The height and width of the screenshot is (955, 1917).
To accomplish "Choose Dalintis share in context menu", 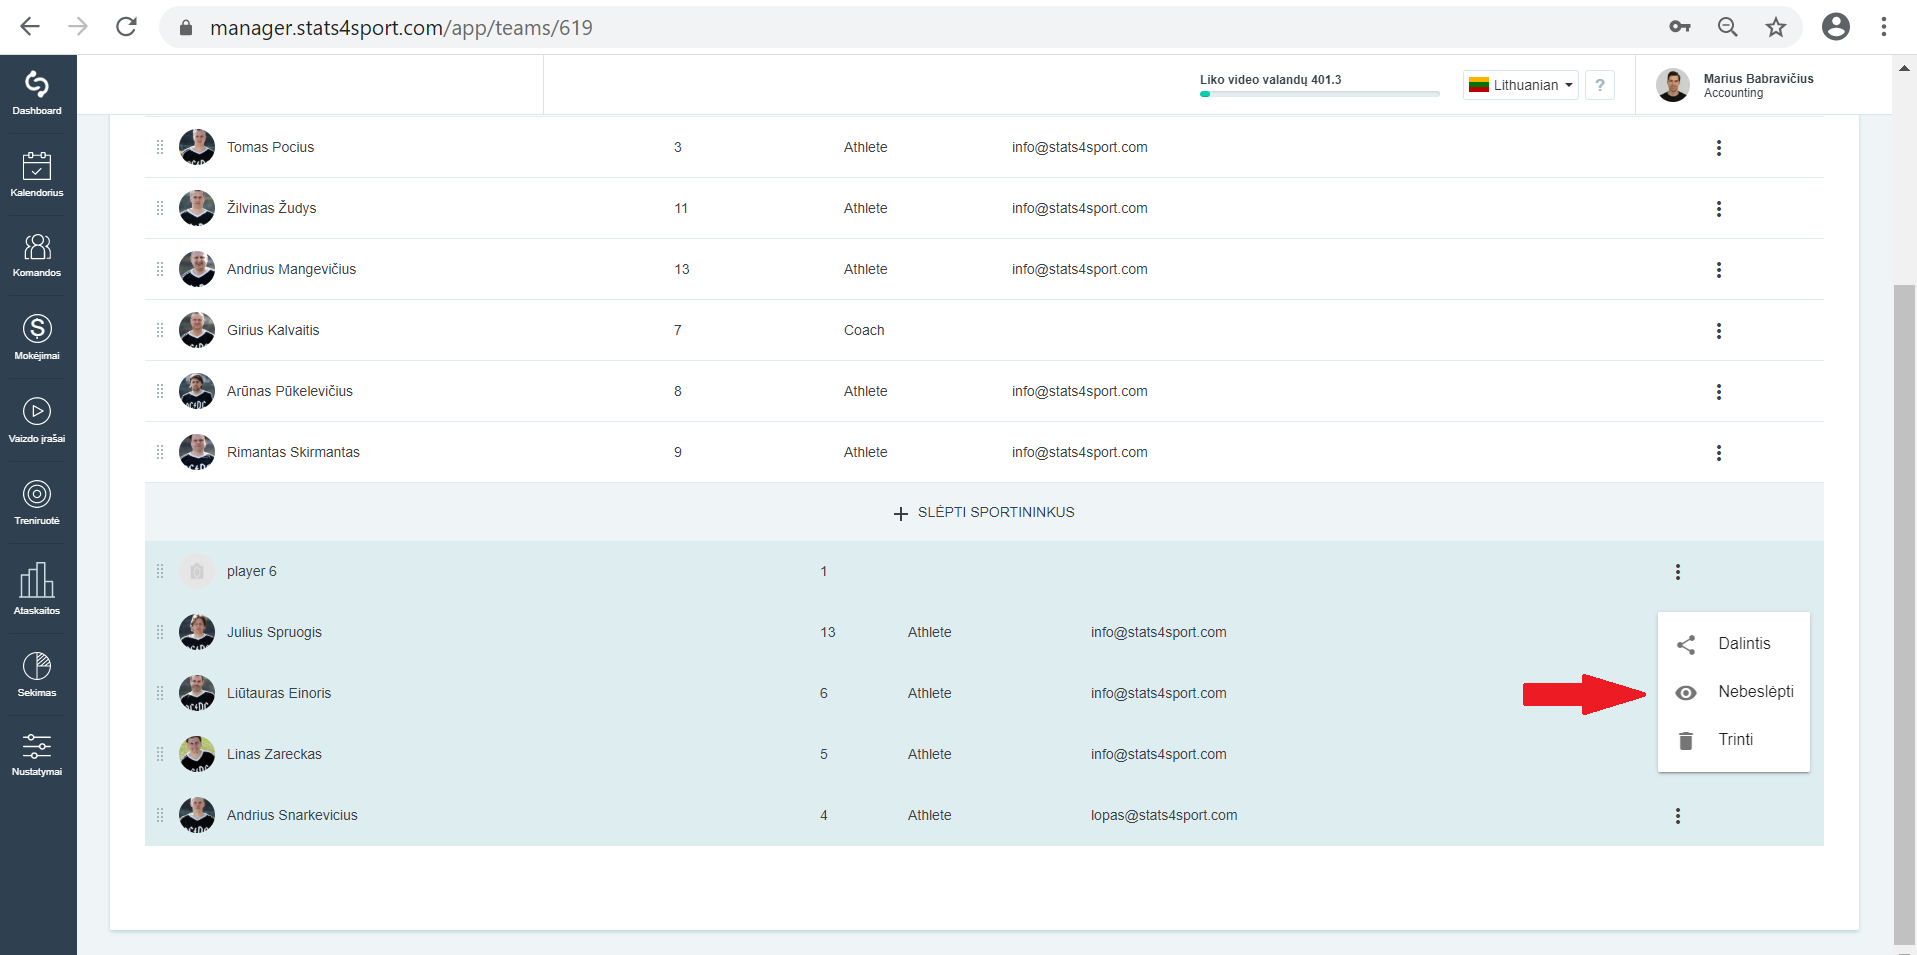I will point(1734,644).
